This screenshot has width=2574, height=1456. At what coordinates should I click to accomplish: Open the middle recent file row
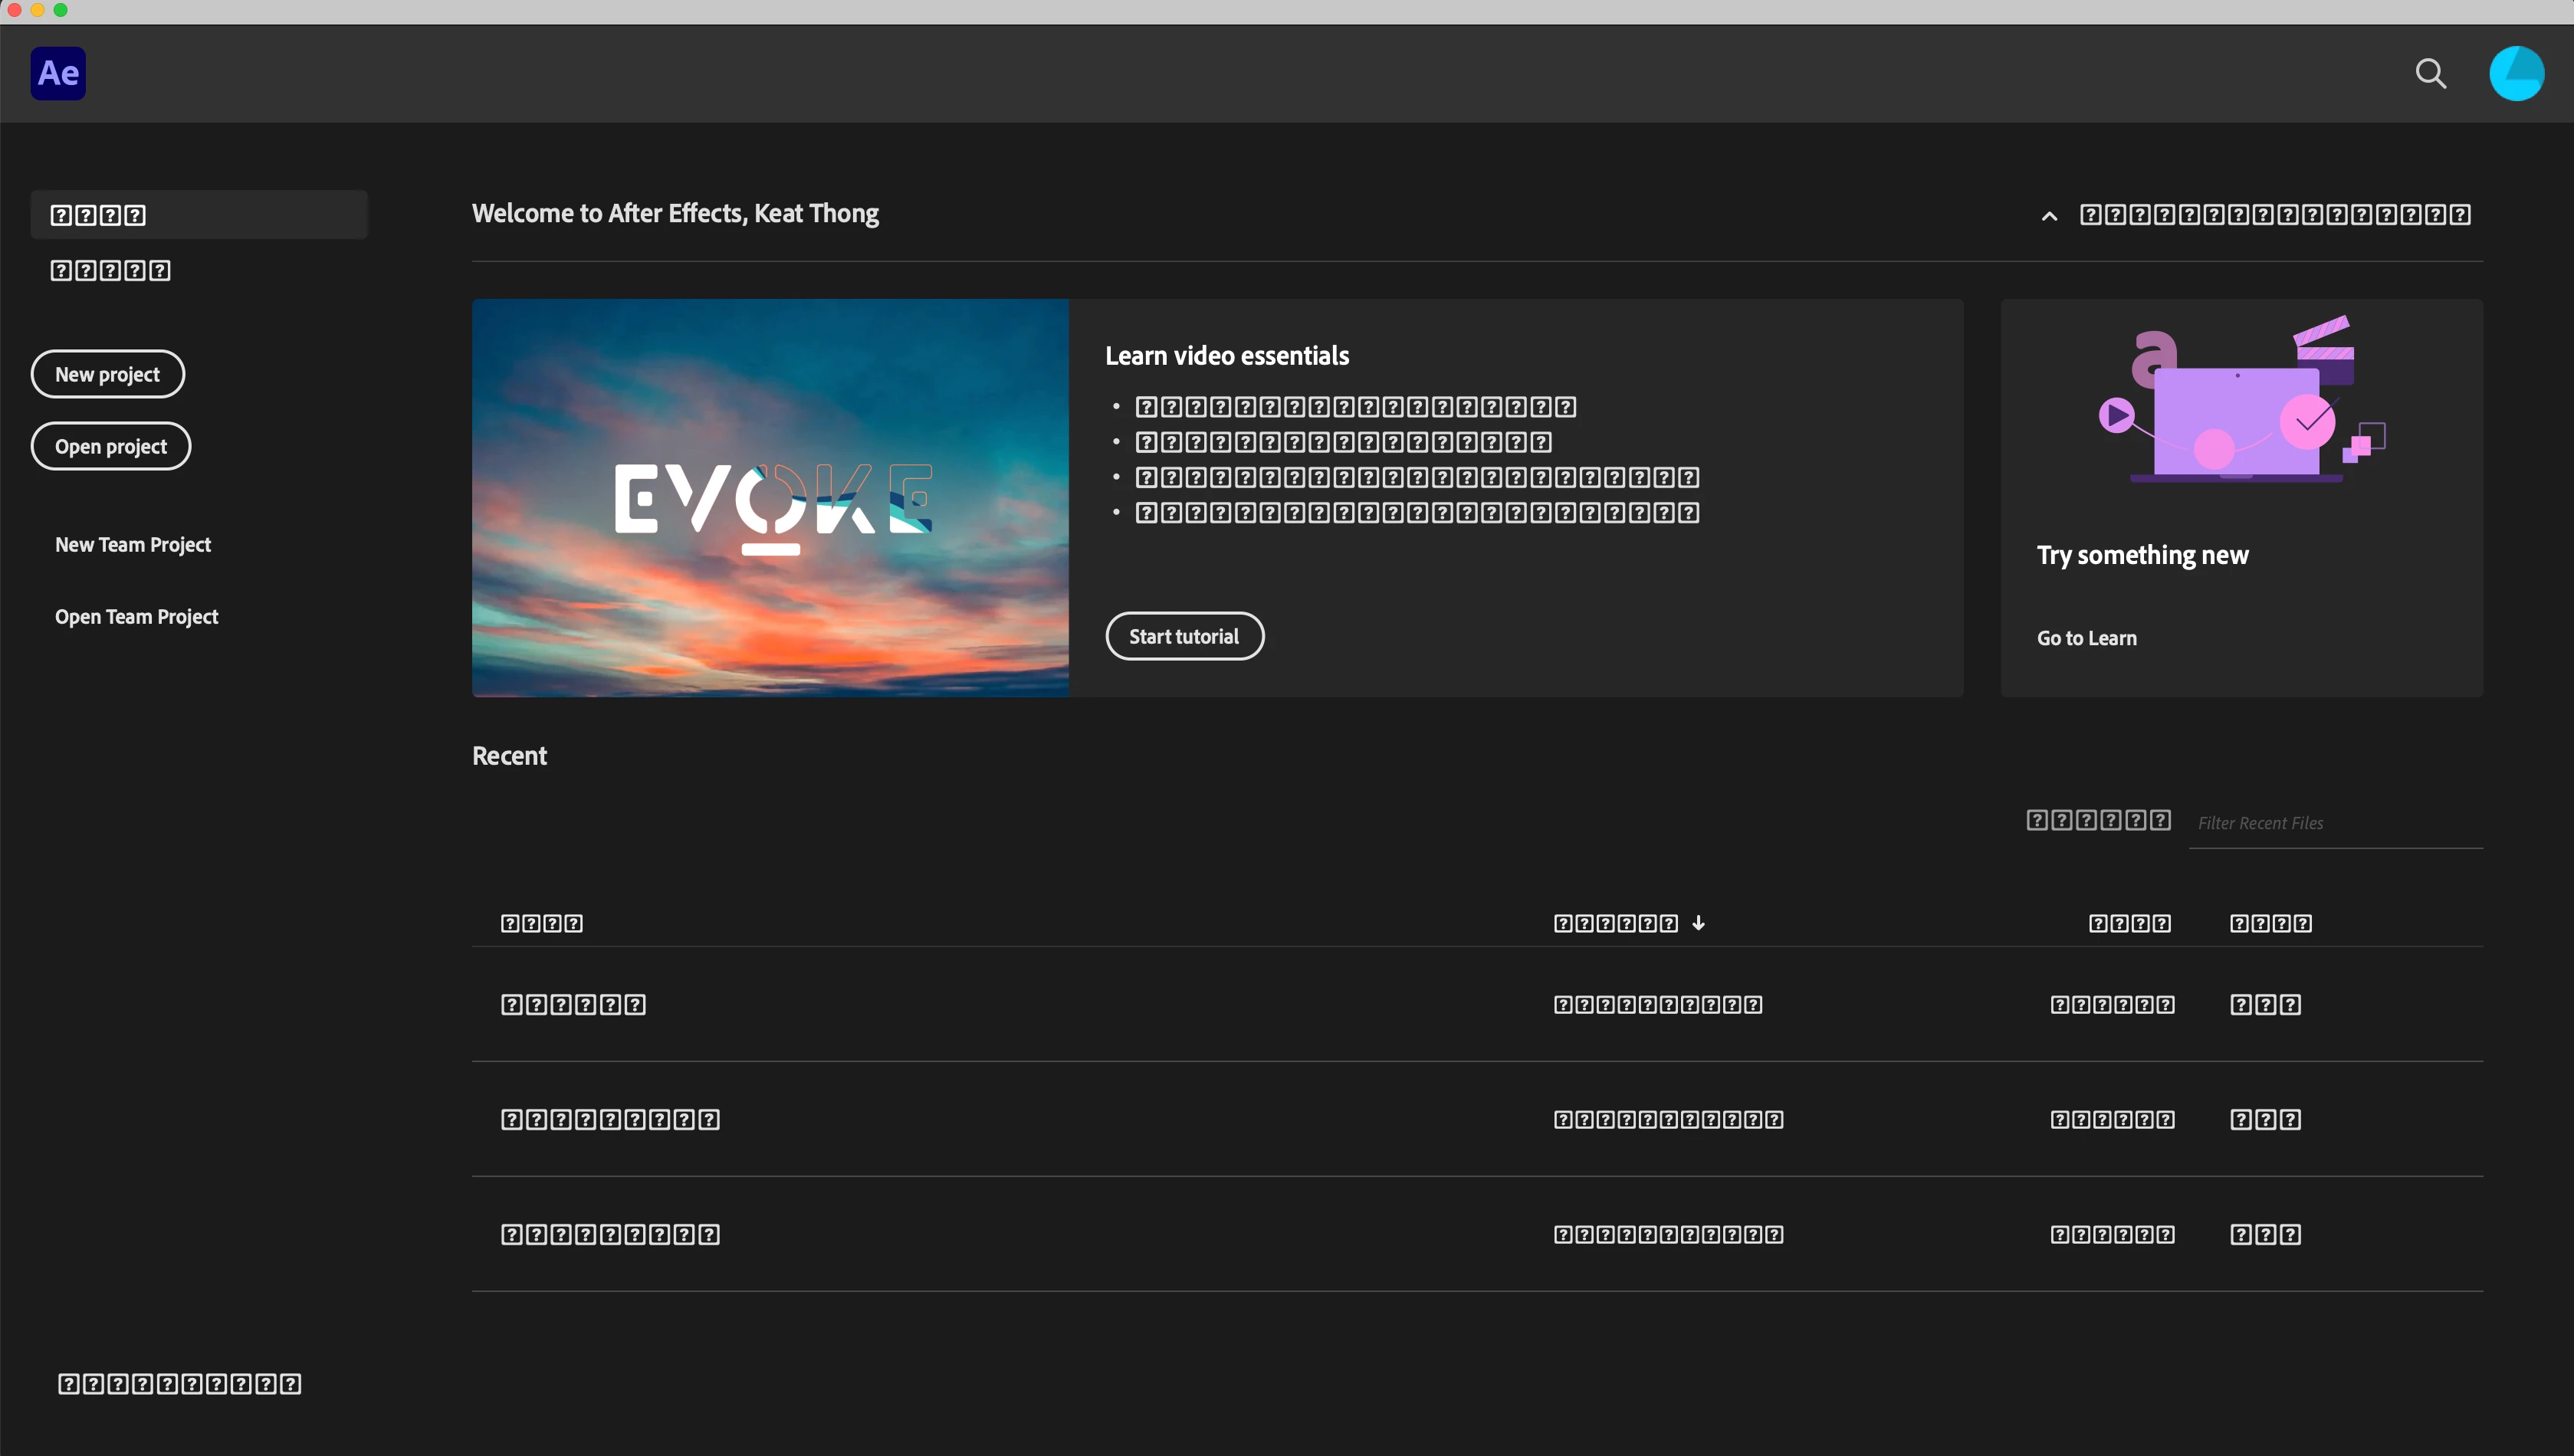(610, 1119)
